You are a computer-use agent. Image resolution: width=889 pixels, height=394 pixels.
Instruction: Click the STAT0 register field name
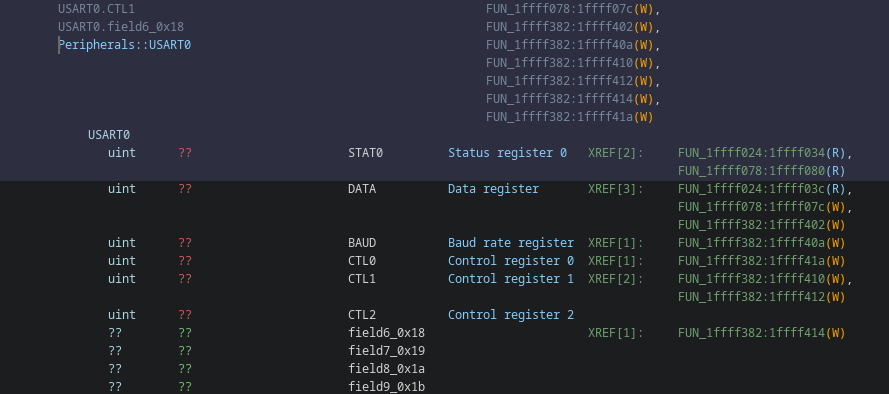pyautogui.click(x=365, y=153)
